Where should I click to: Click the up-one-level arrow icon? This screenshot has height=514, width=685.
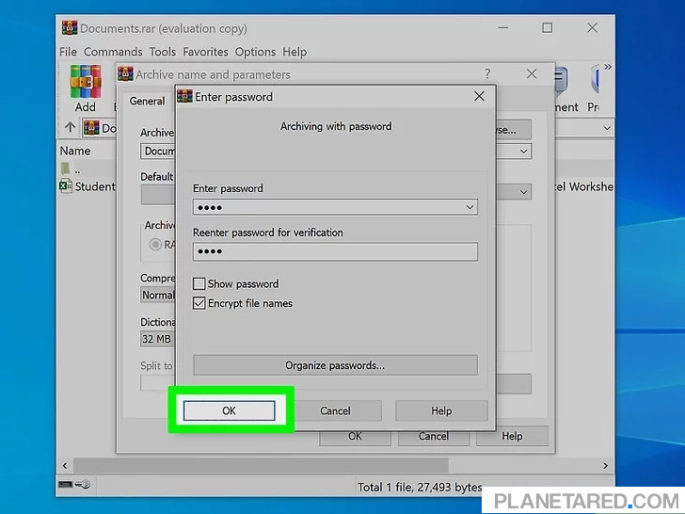click(x=70, y=128)
